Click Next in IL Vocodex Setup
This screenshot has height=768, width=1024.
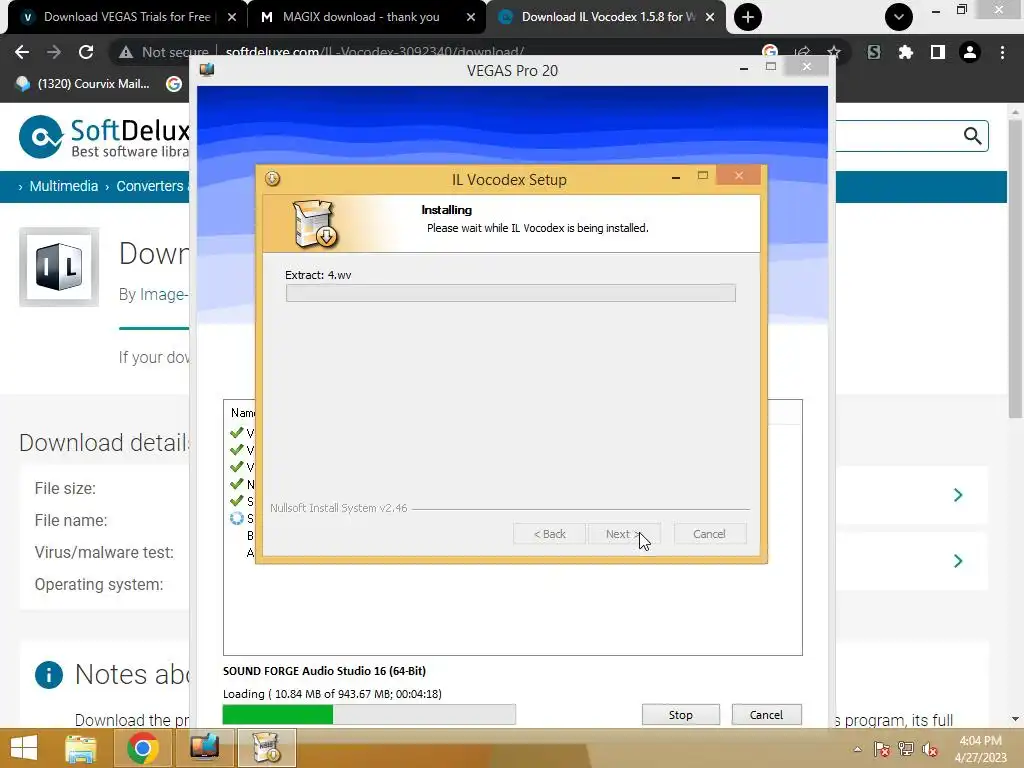(624, 534)
